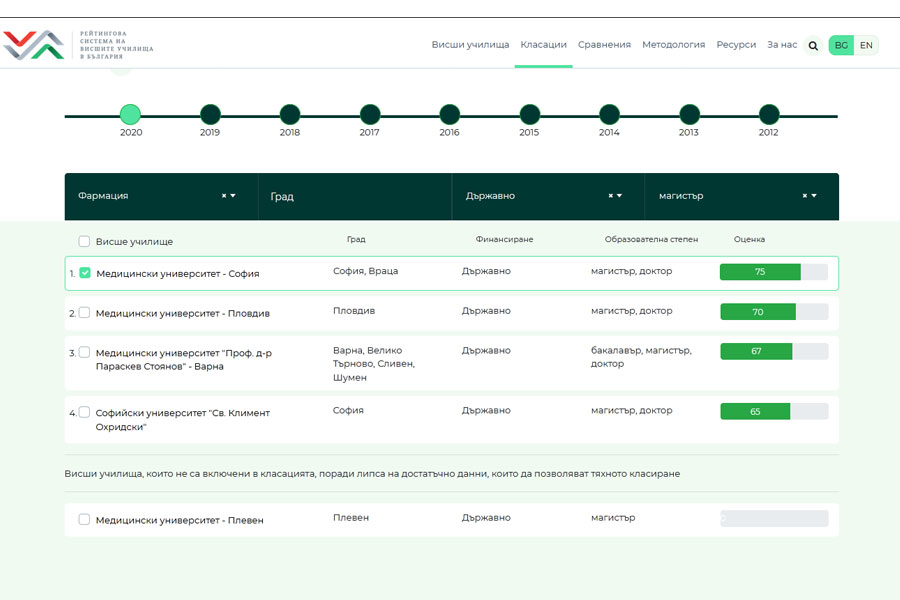The height and width of the screenshot is (600, 900).
Task: Check the Варна medical university checkbox
Action: pos(84,352)
